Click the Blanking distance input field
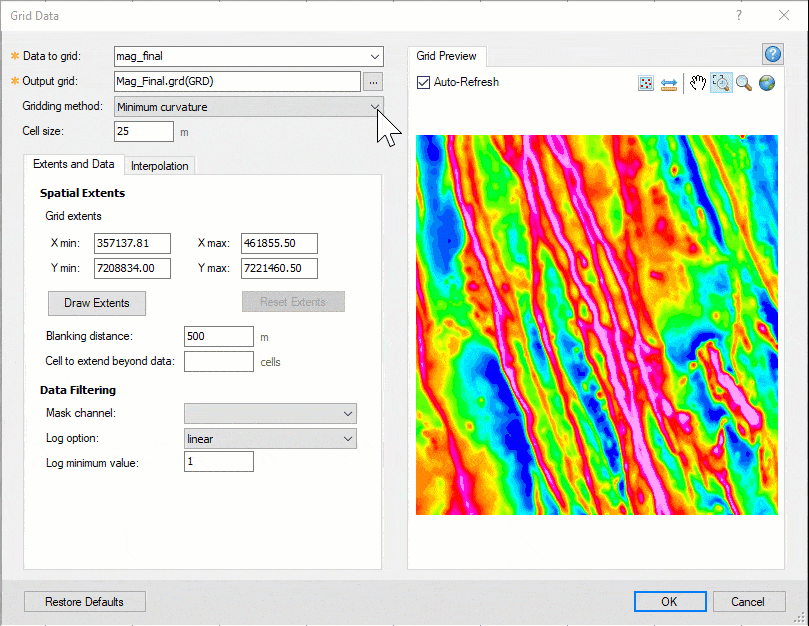The image size is (809, 626). (219, 336)
